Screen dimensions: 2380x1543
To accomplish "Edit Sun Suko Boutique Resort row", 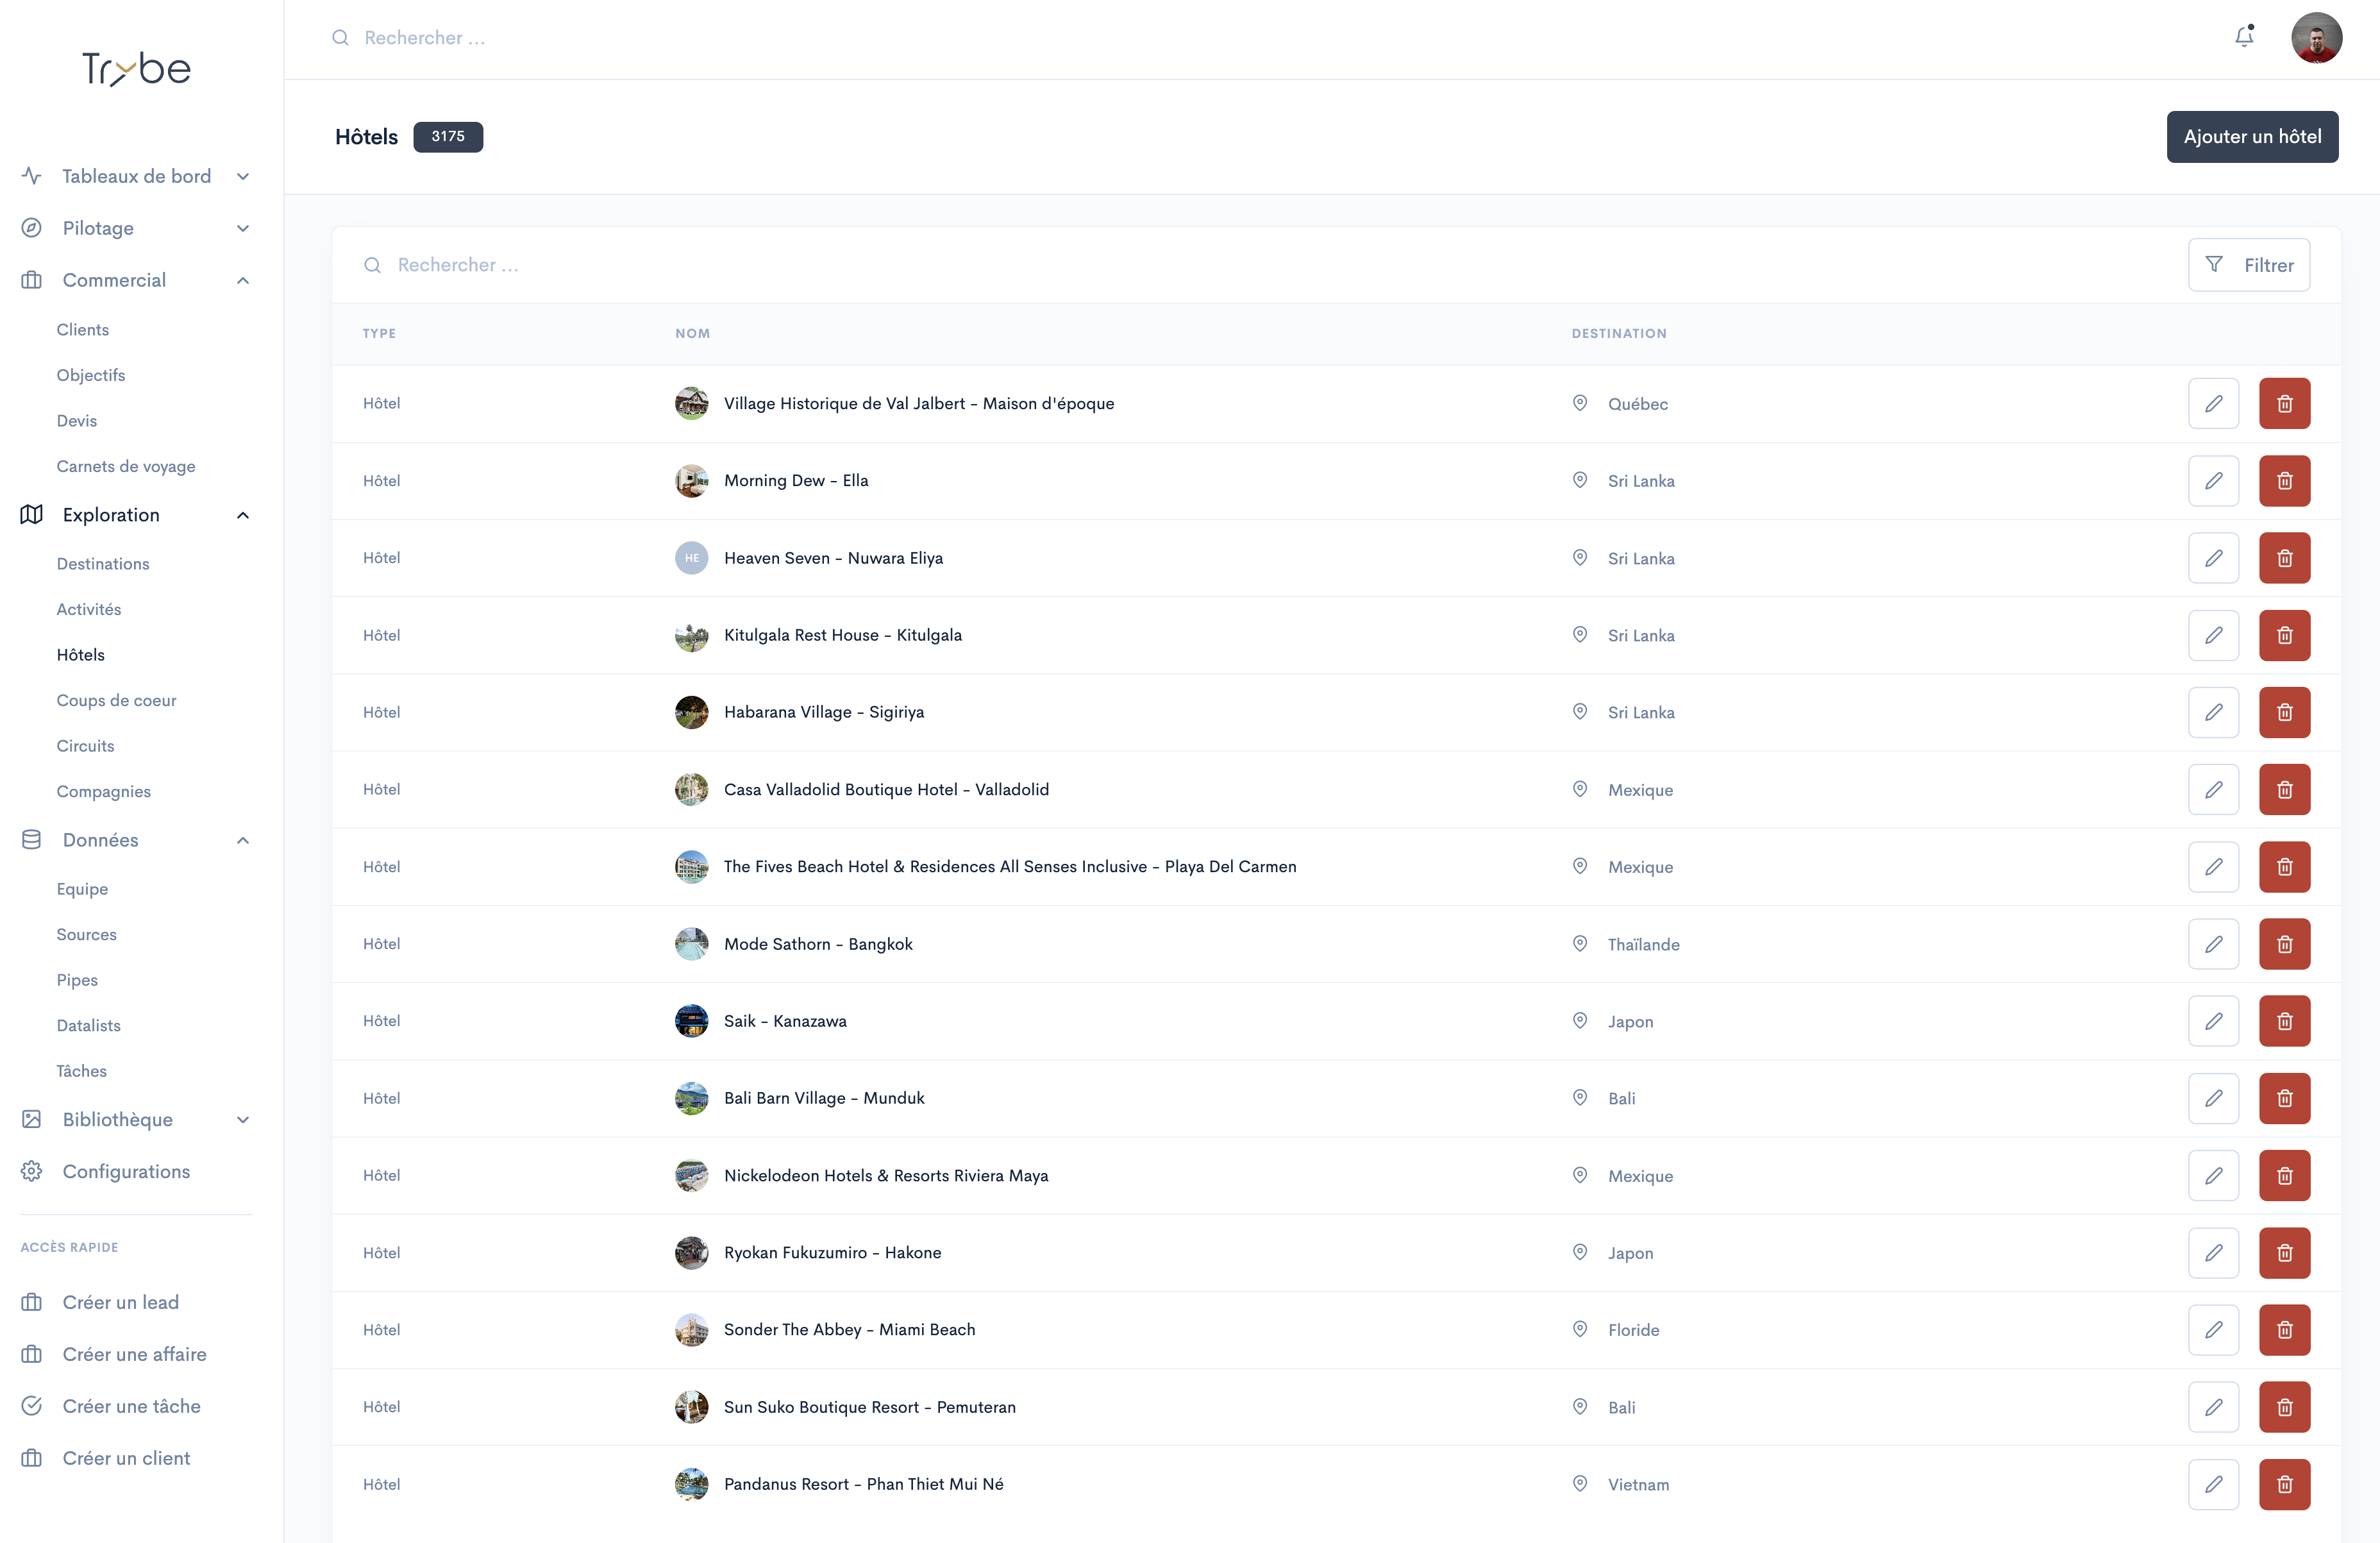I will click(x=2213, y=1407).
